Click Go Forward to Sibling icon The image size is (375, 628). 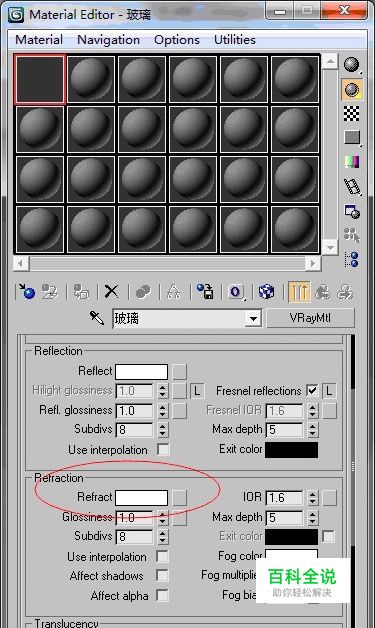(x=345, y=292)
